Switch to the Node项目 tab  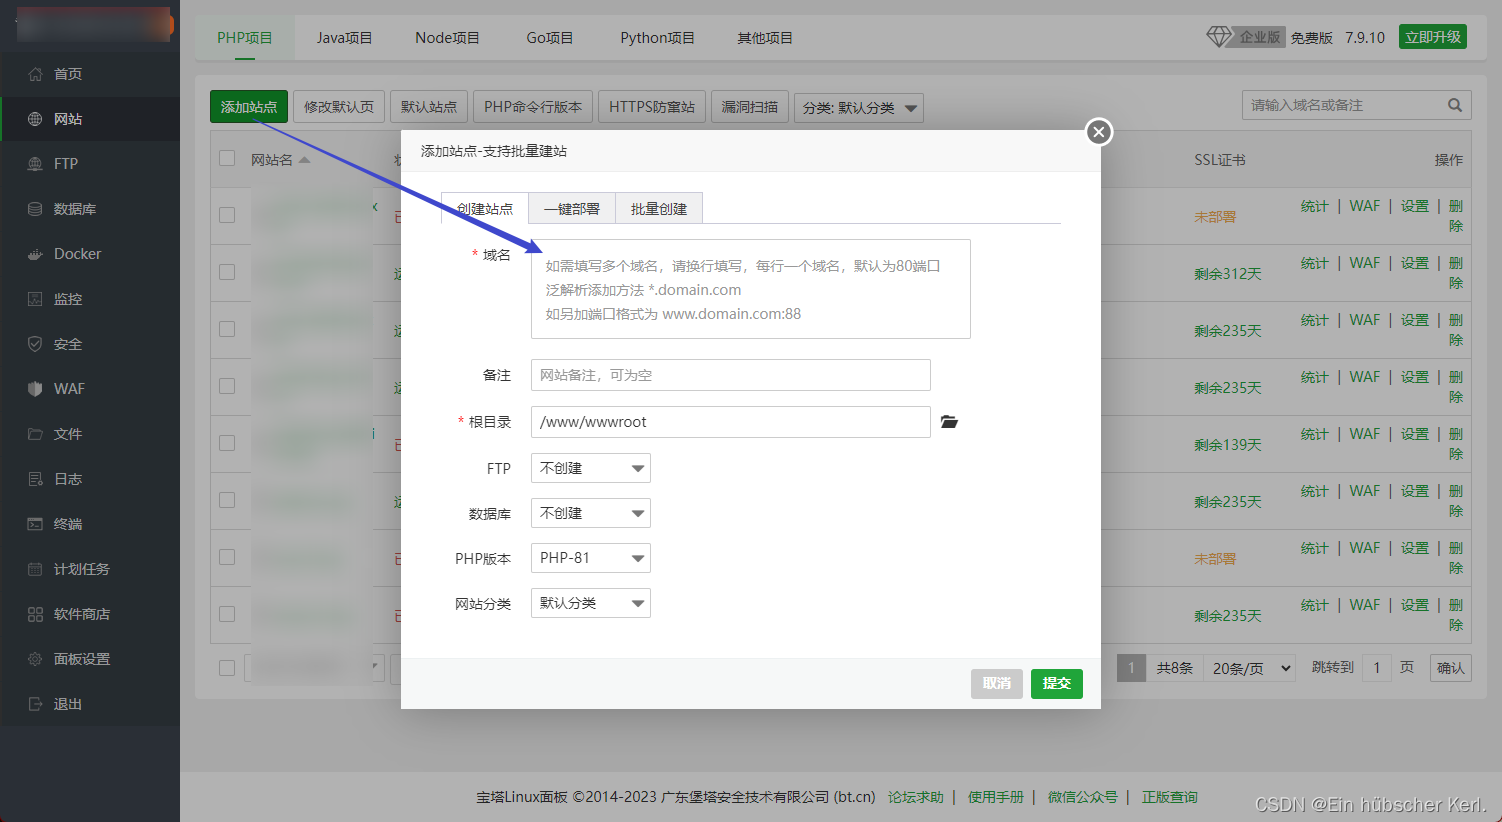447,38
